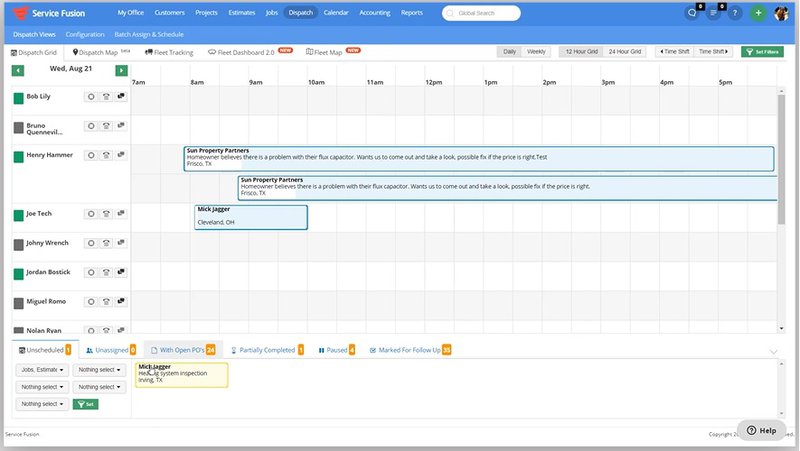Image resolution: width=800 pixels, height=451 pixels.
Task: Open the Fleet Map tab
Action: [x=333, y=52]
